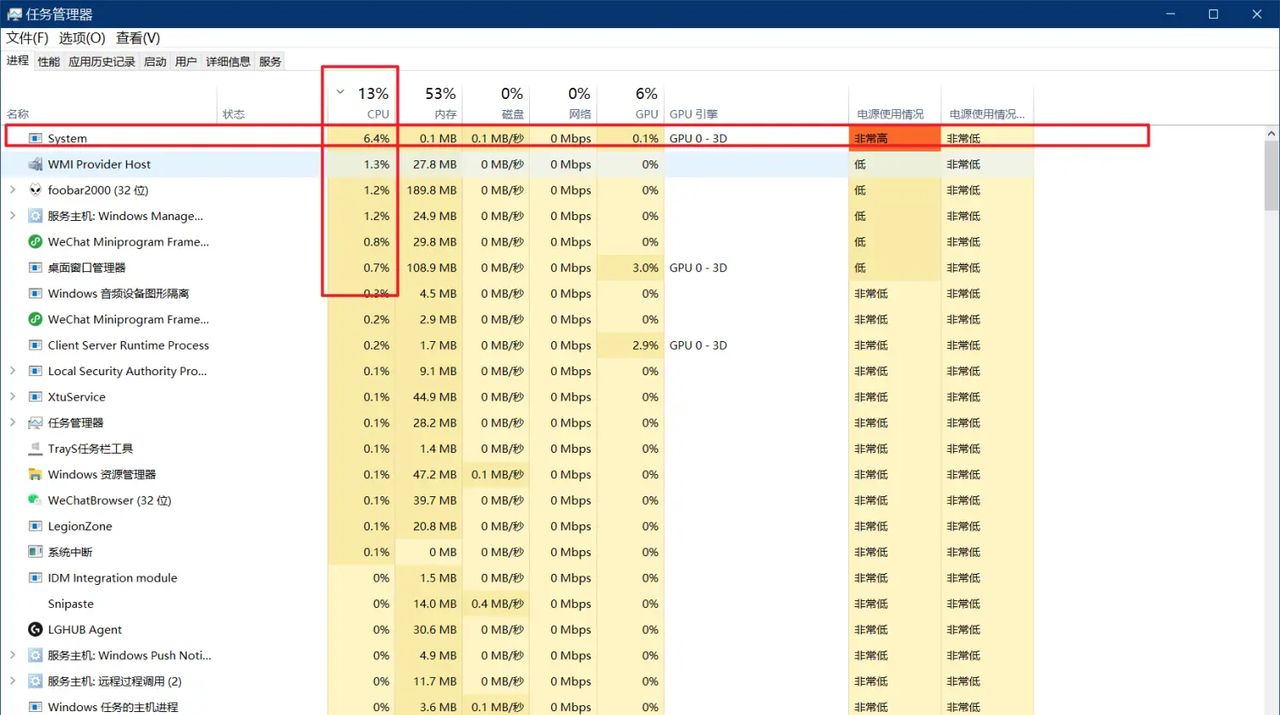Screen dimensions: 1280x715
Task: Click the Task Manager title bar icon
Action: tap(13, 14)
